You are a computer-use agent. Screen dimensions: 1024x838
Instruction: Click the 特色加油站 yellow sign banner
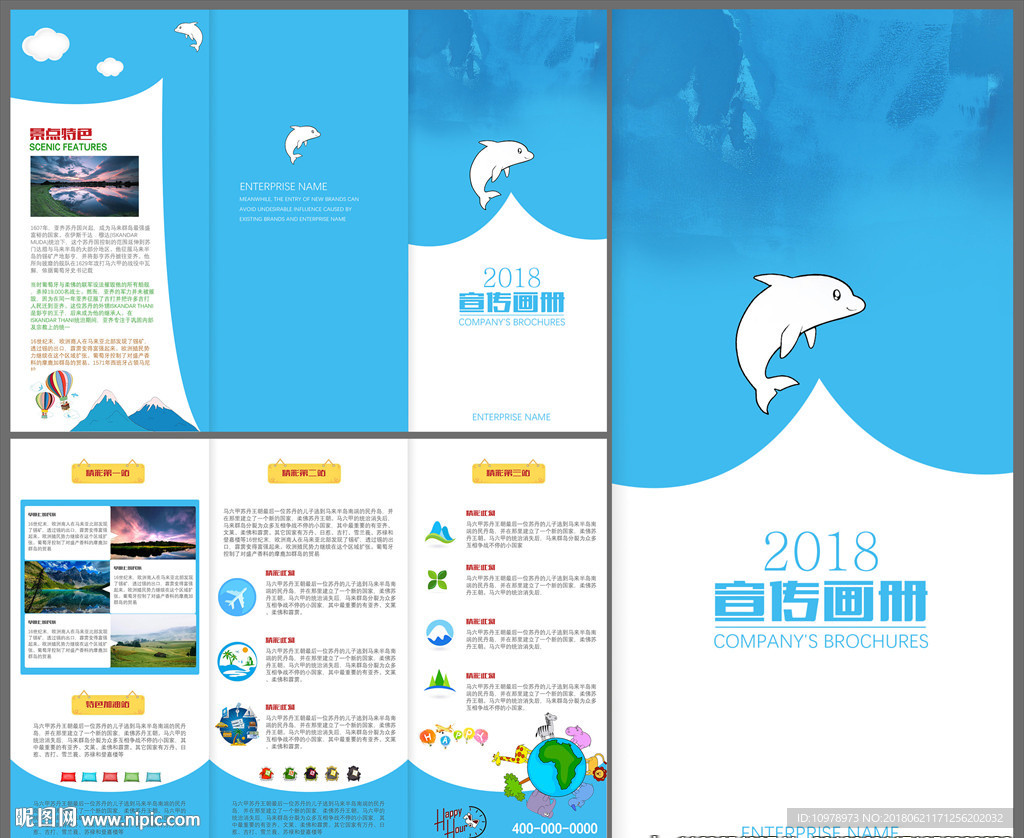click(108, 703)
